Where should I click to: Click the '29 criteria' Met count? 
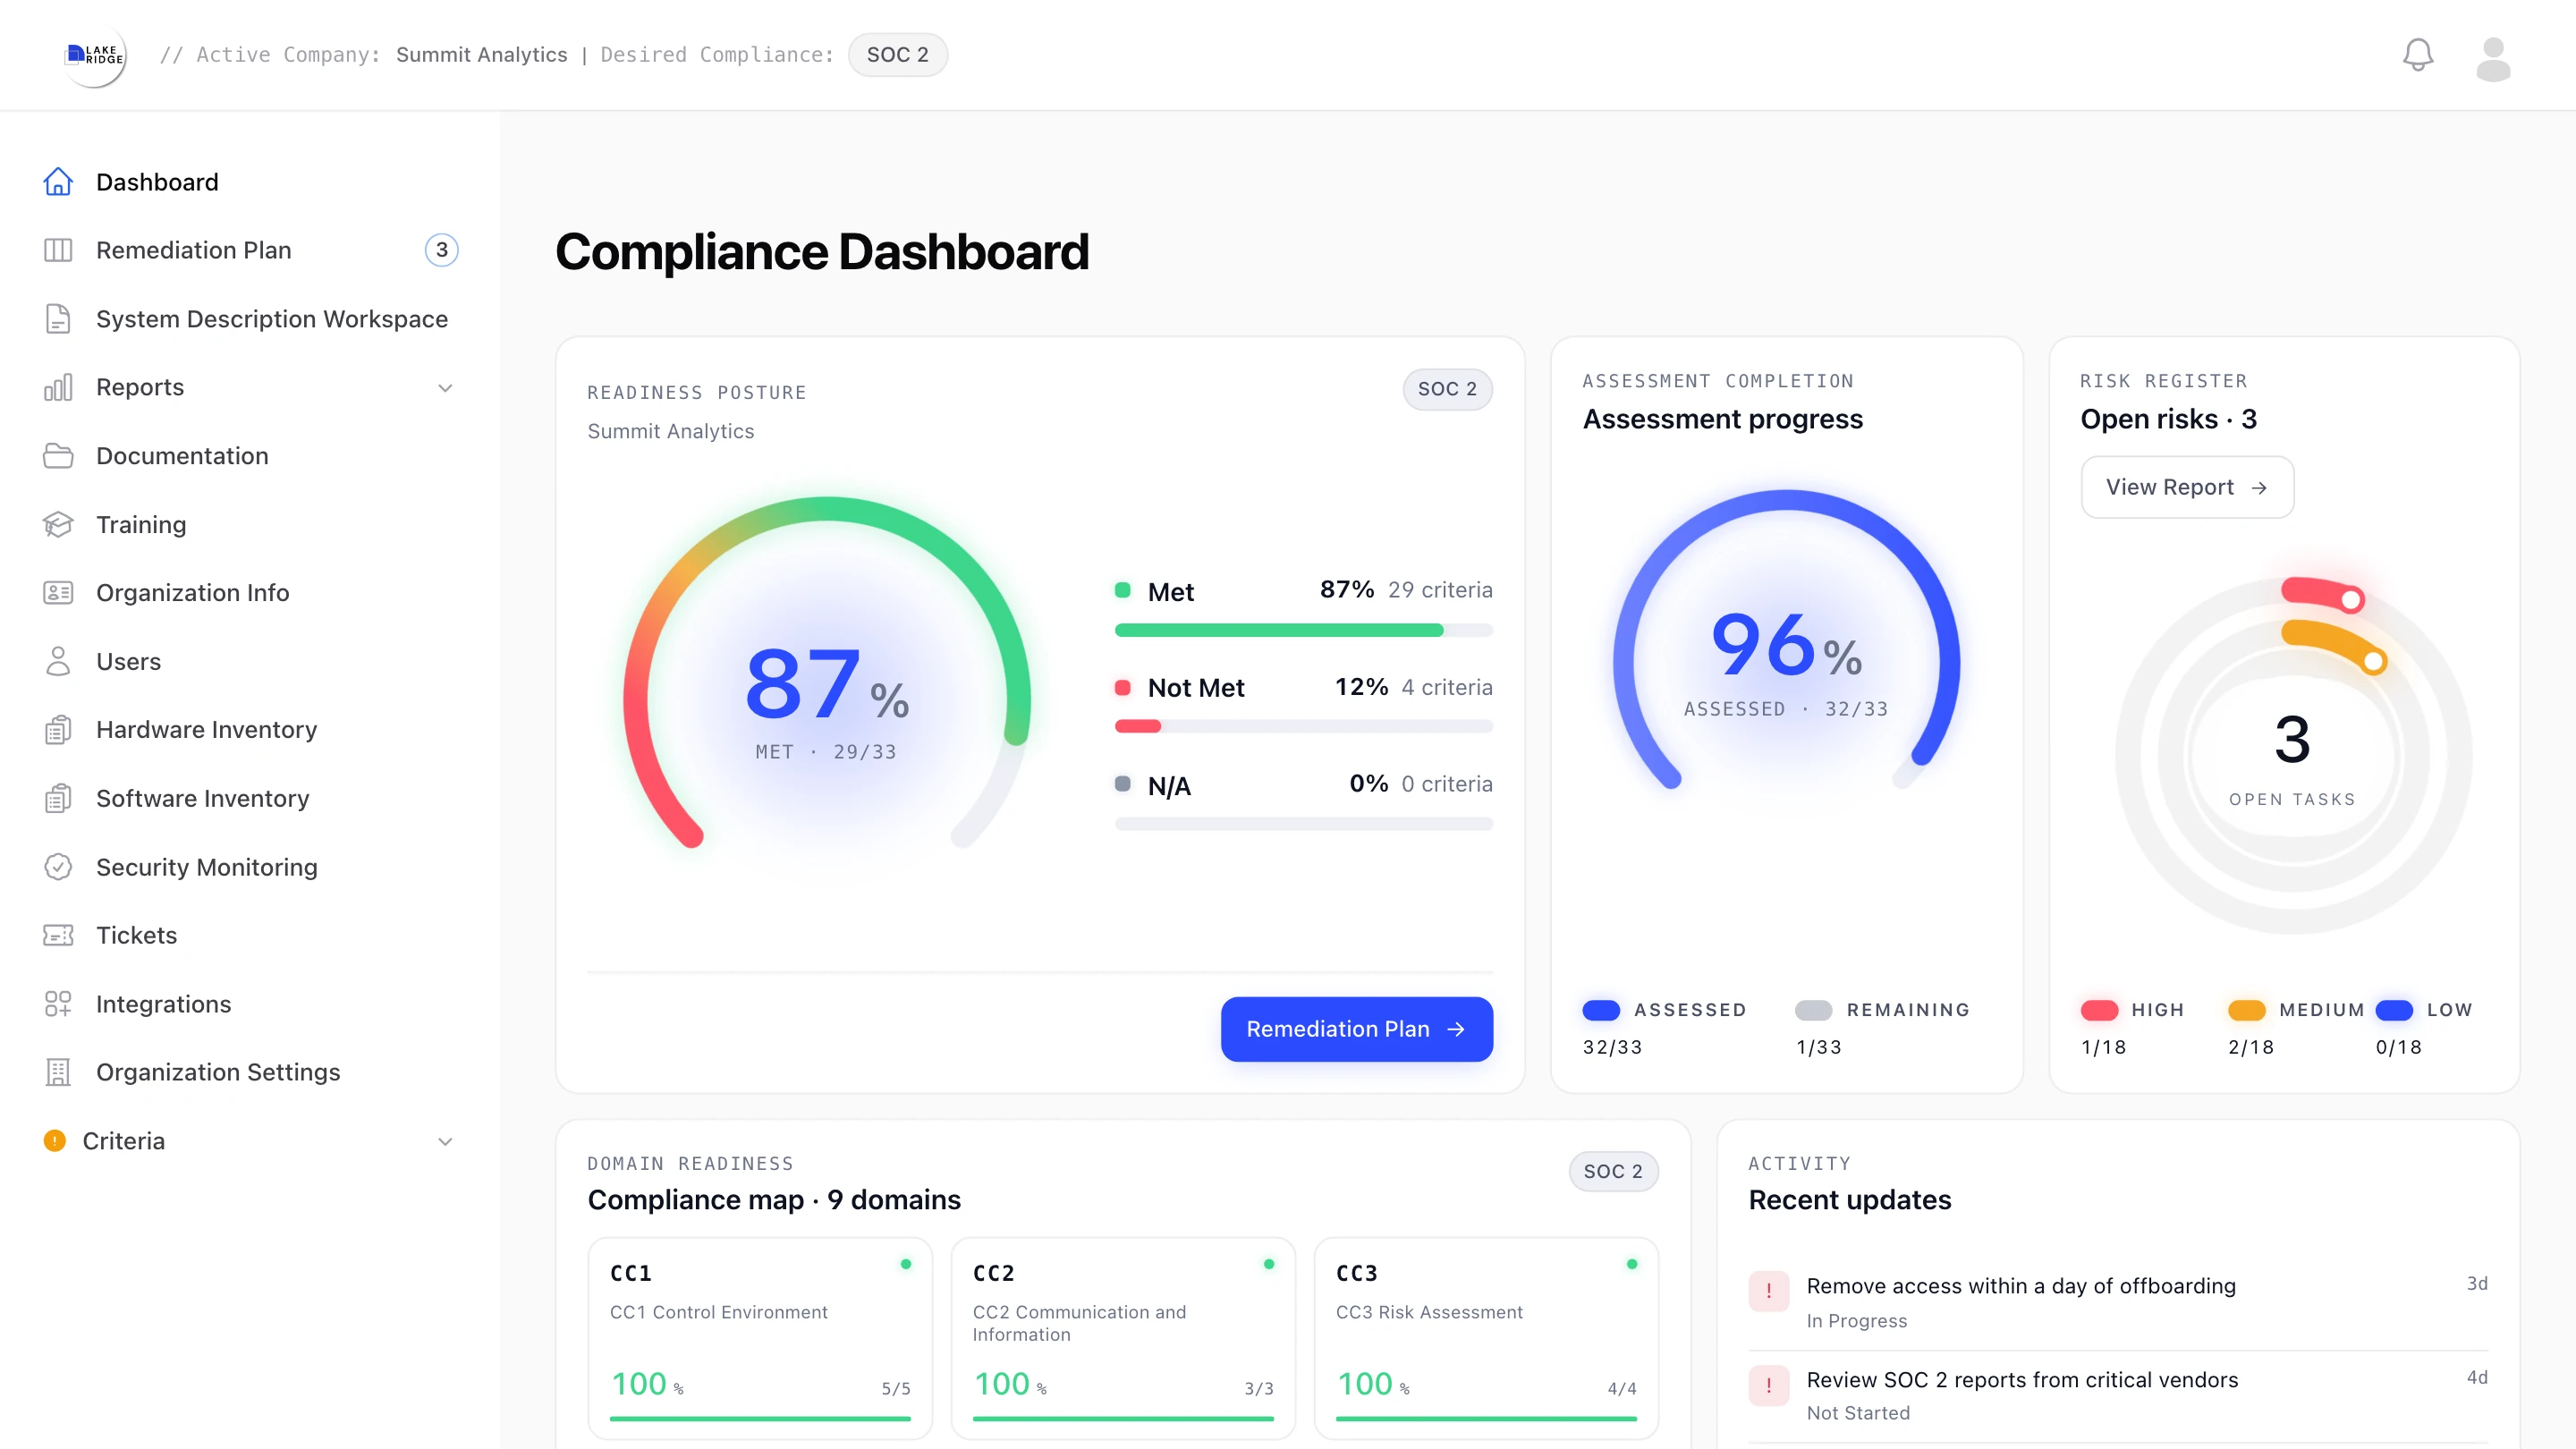[1440, 590]
